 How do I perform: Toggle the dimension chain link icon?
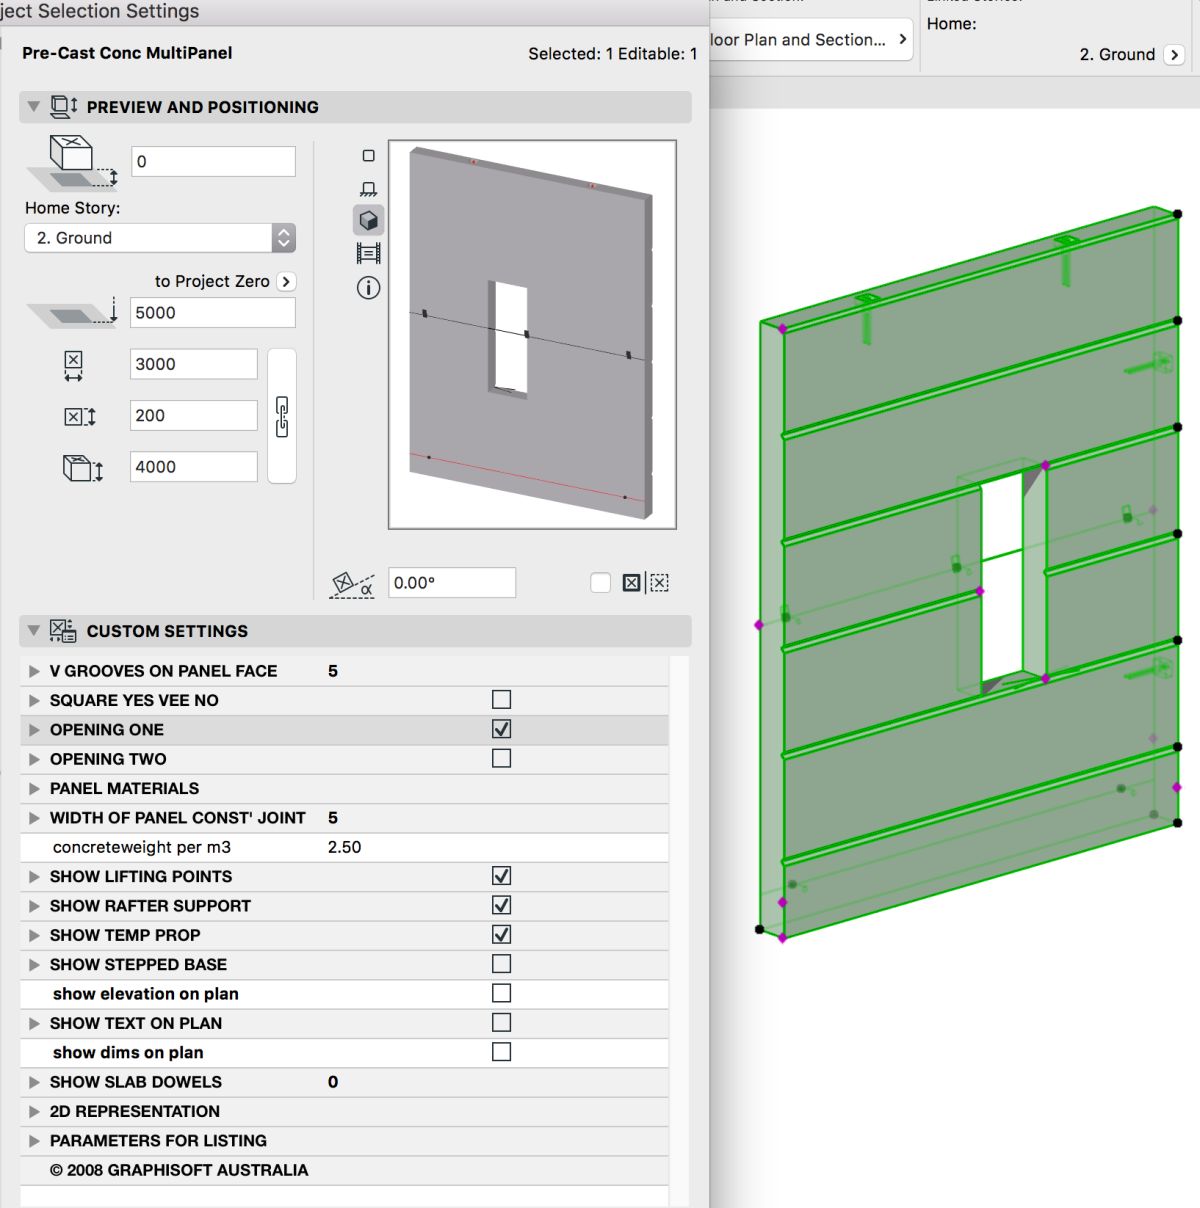(282, 416)
